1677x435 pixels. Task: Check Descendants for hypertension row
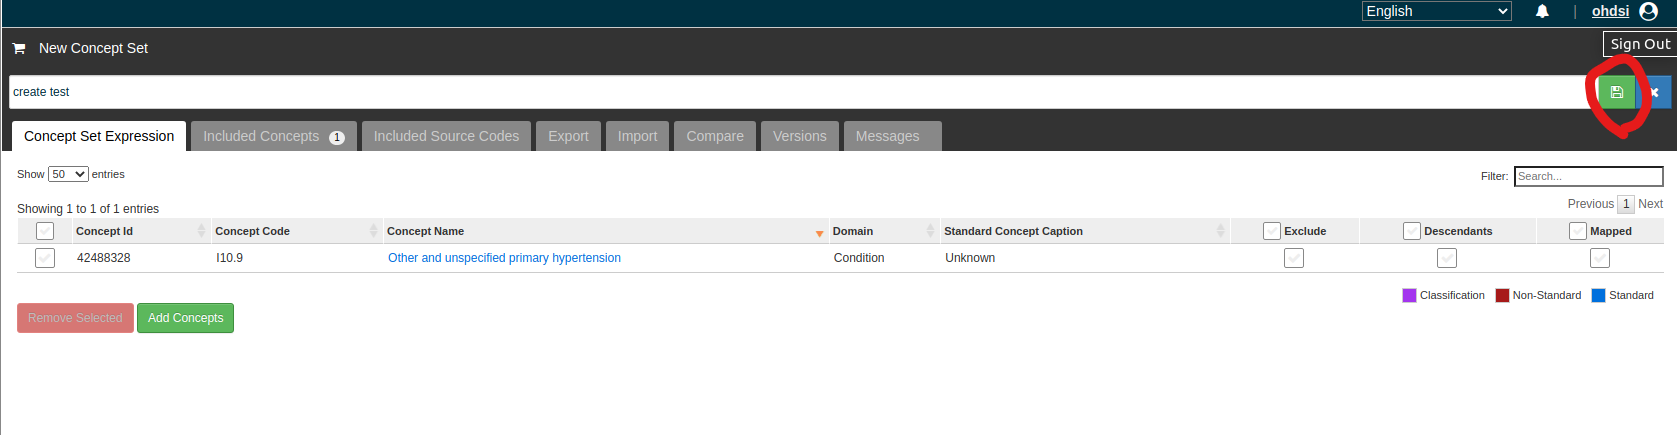1447,258
